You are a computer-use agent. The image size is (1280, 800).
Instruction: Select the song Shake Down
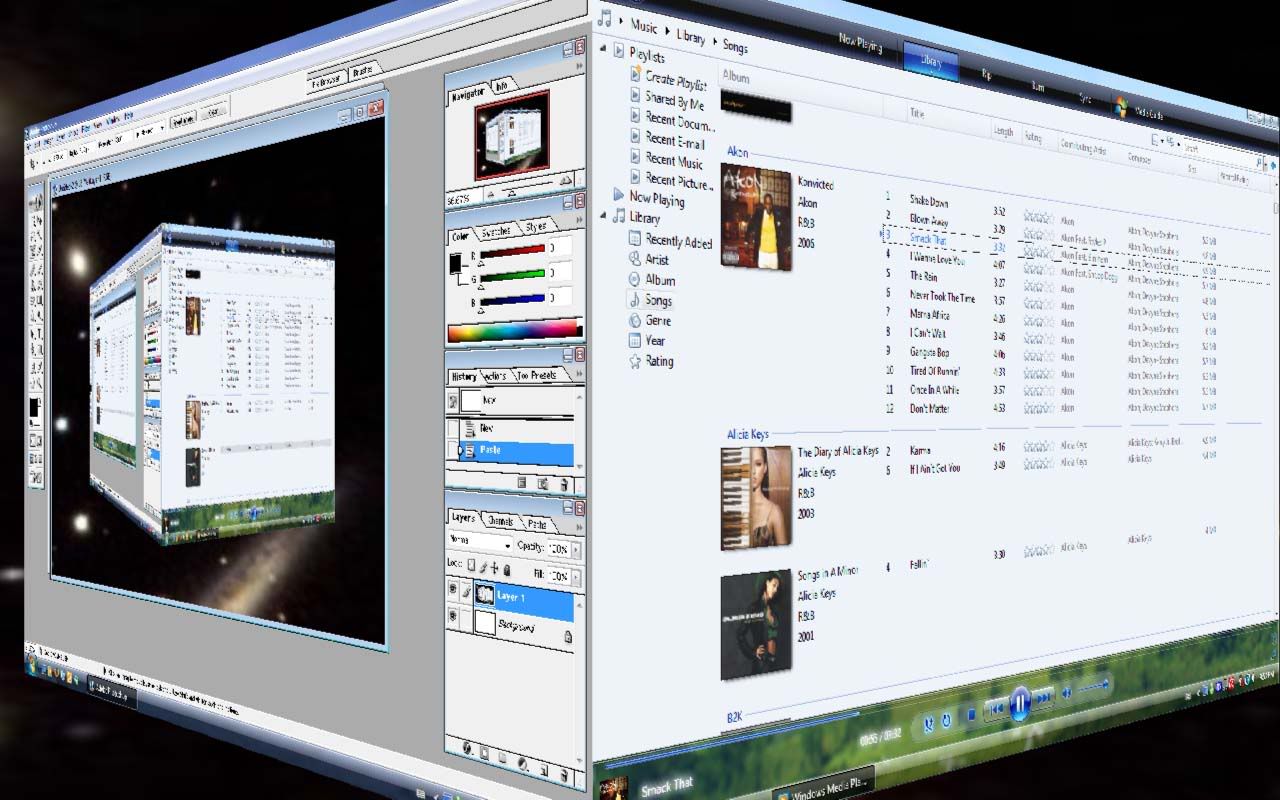click(929, 201)
